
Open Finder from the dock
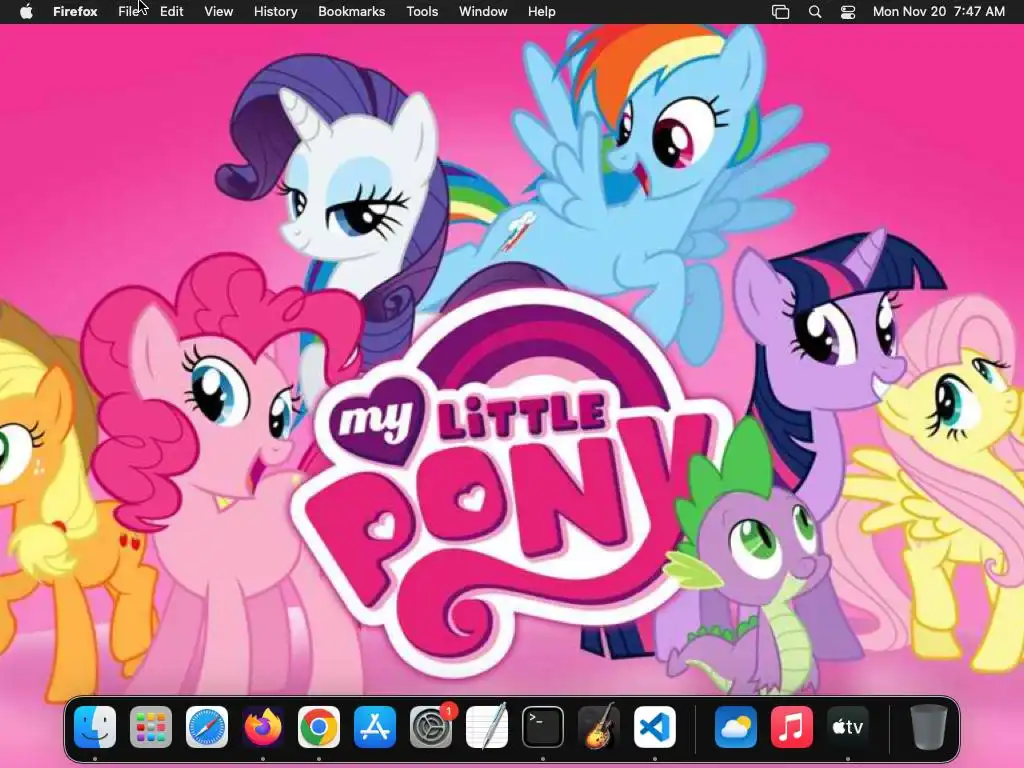click(x=95, y=727)
